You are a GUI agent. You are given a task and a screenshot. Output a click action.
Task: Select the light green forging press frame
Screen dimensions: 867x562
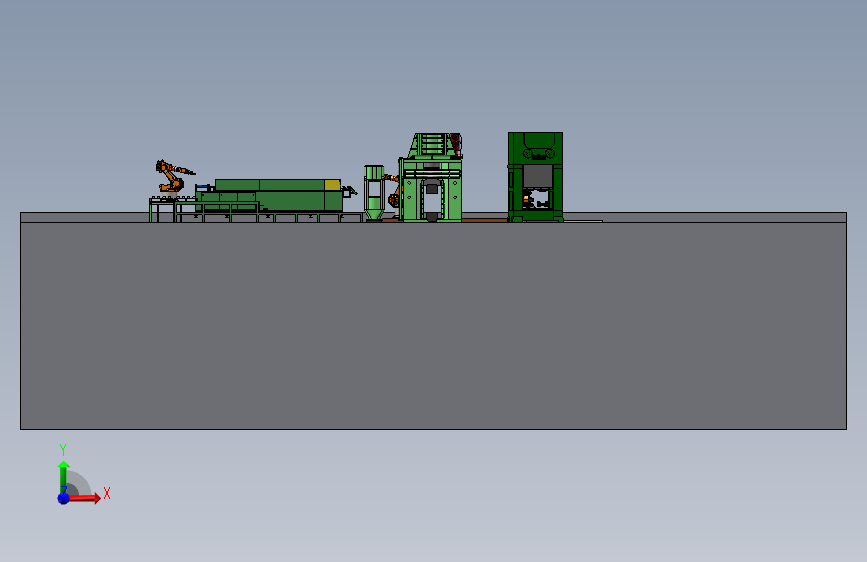pos(432,178)
